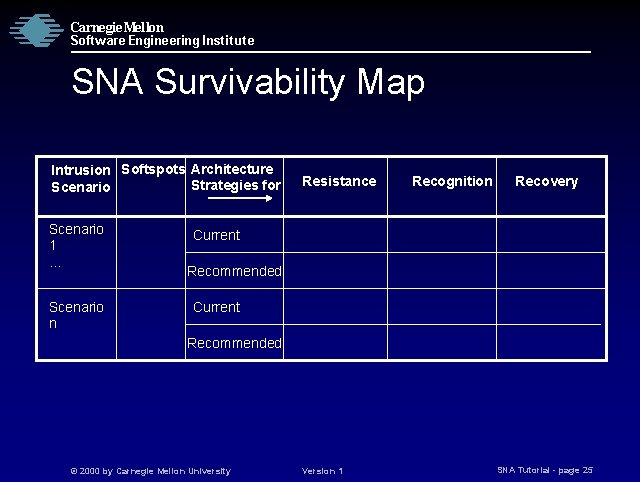This screenshot has height=482, width=640.
Task: Click the Software Engineering Institute logo icon
Action: click(x=36, y=31)
